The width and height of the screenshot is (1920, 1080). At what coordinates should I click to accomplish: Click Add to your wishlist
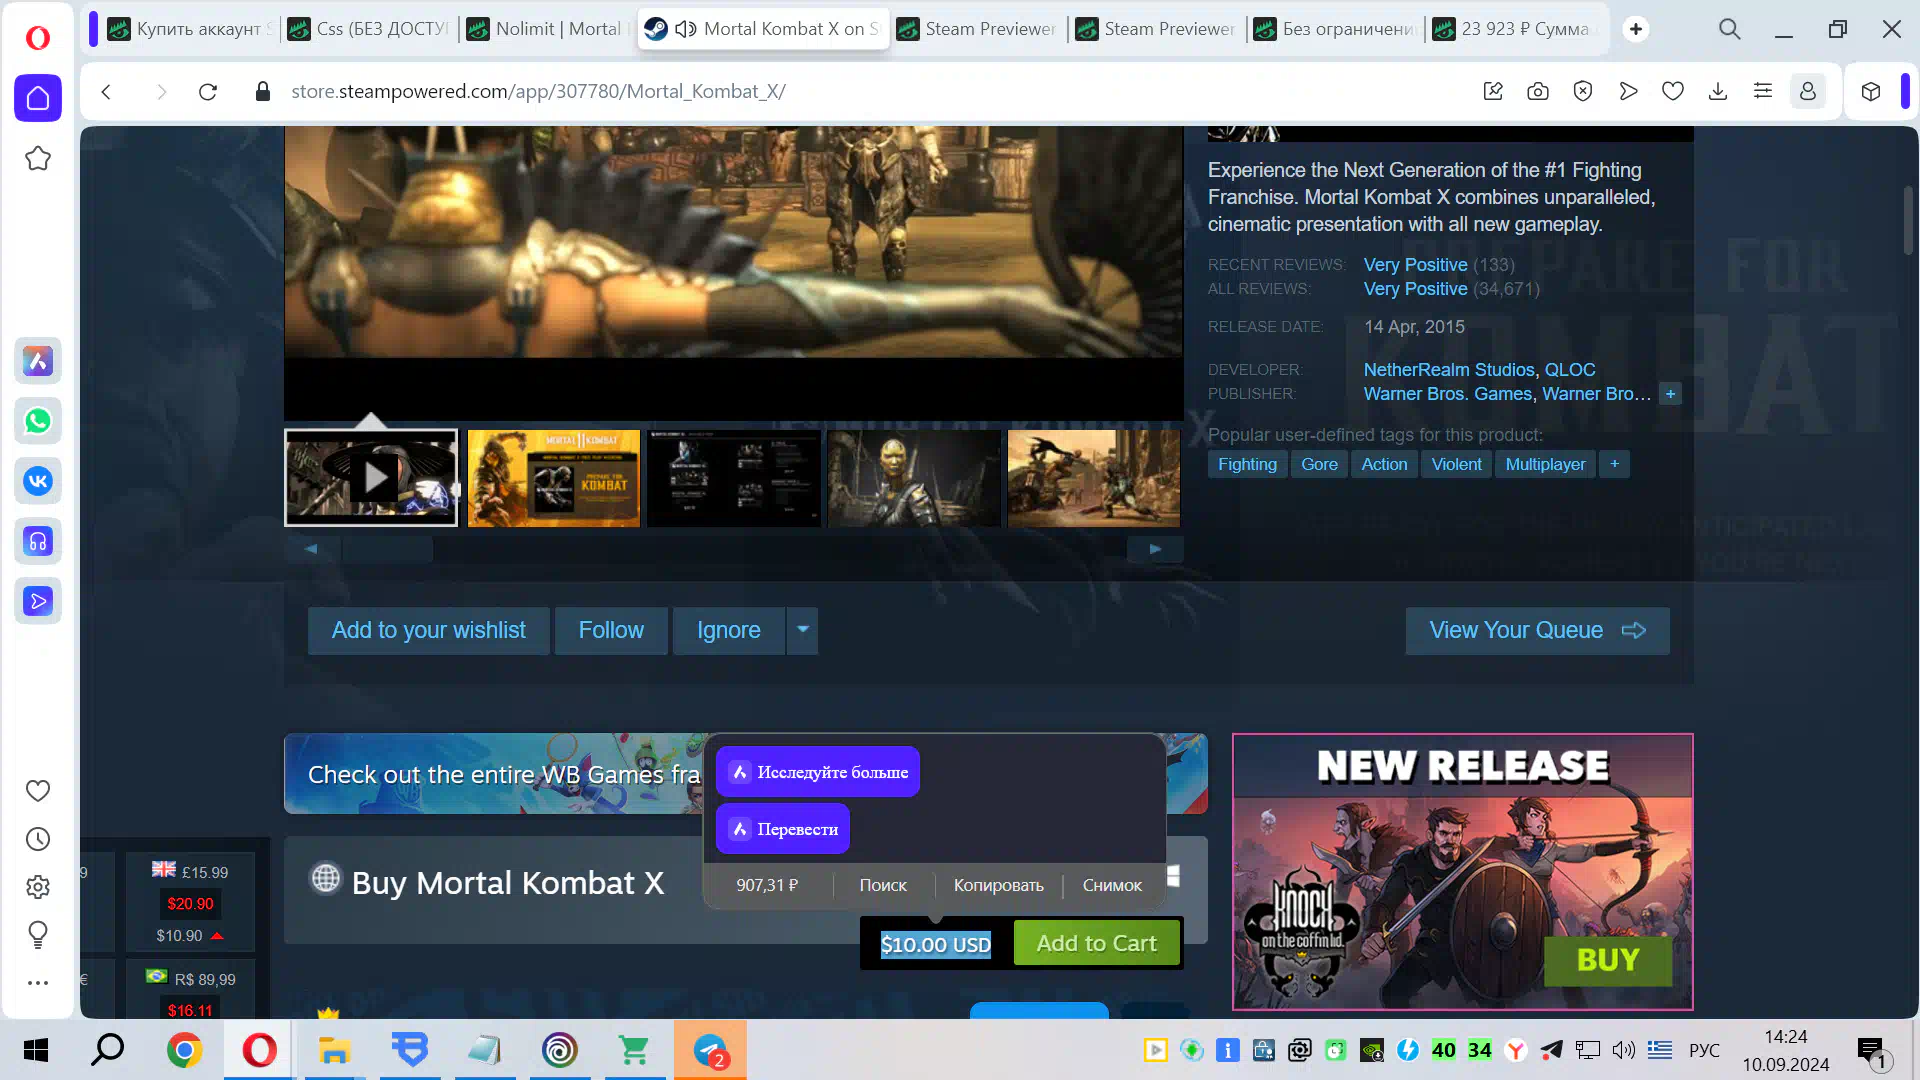[428, 630]
